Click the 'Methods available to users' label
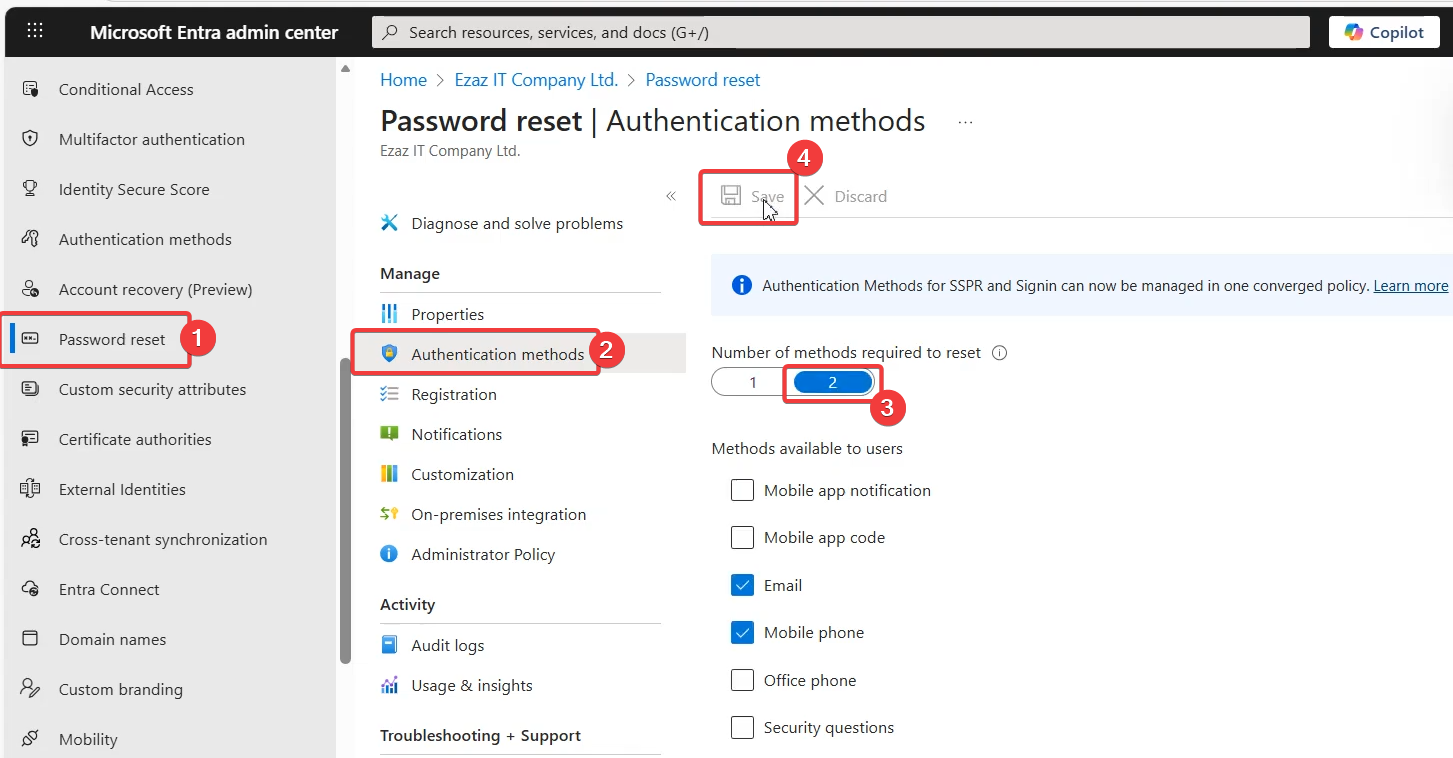The height and width of the screenshot is (758, 1453). pyautogui.click(x=807, y=448)
